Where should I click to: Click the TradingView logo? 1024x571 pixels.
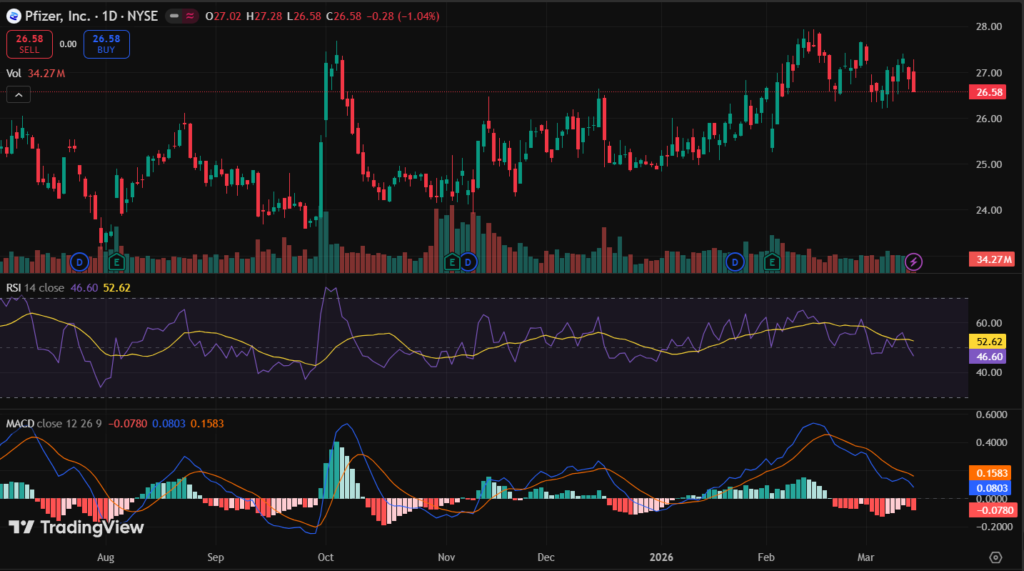[x=76, y=527]
